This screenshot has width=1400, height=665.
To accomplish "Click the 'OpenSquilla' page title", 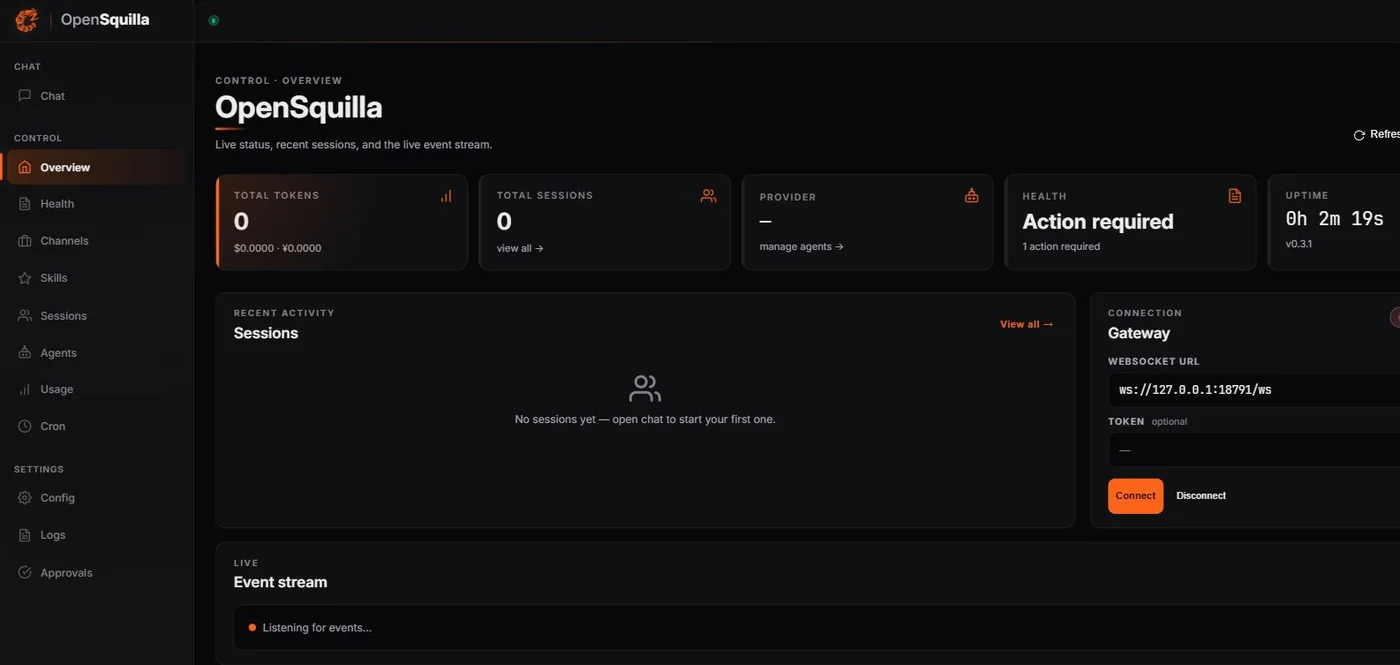I will [299, 108].
